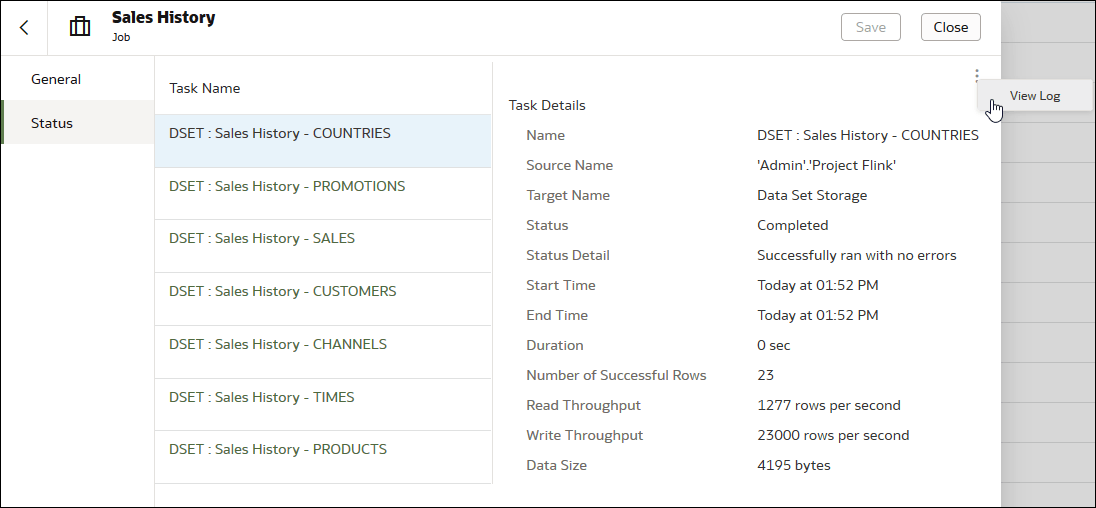The width and height of the screenshot is (1096, 508).
Task: Switch to the General tab
Action: (56, 79)
